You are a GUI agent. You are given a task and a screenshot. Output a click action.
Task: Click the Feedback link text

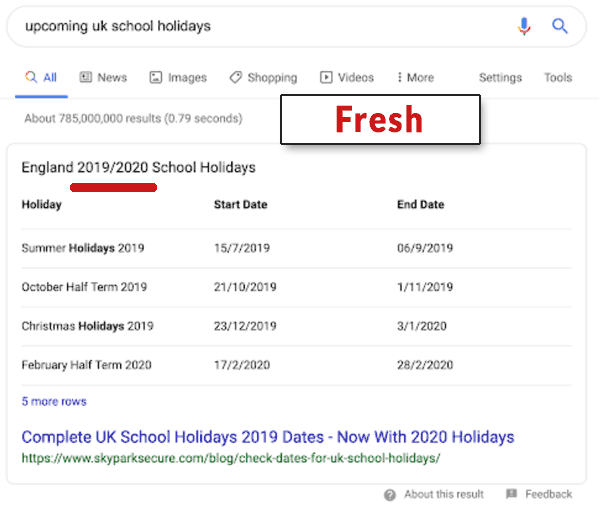549,494
